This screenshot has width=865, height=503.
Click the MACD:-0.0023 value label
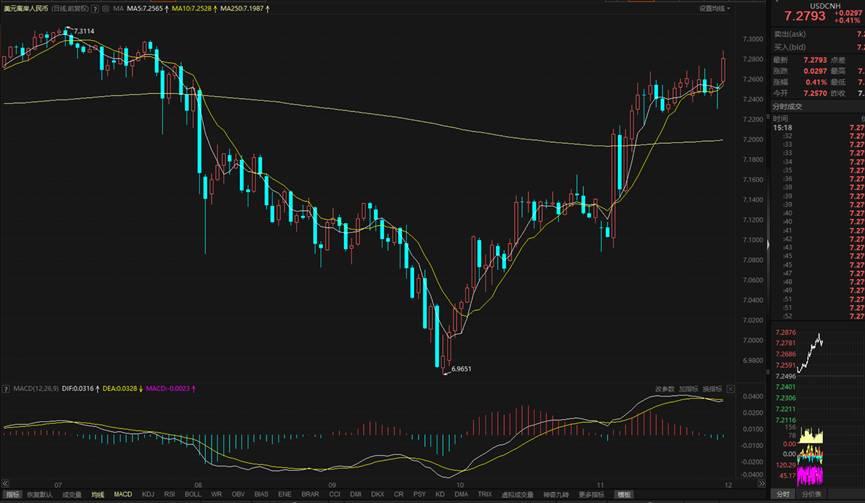pyautogui.click(x=168, y=389)
